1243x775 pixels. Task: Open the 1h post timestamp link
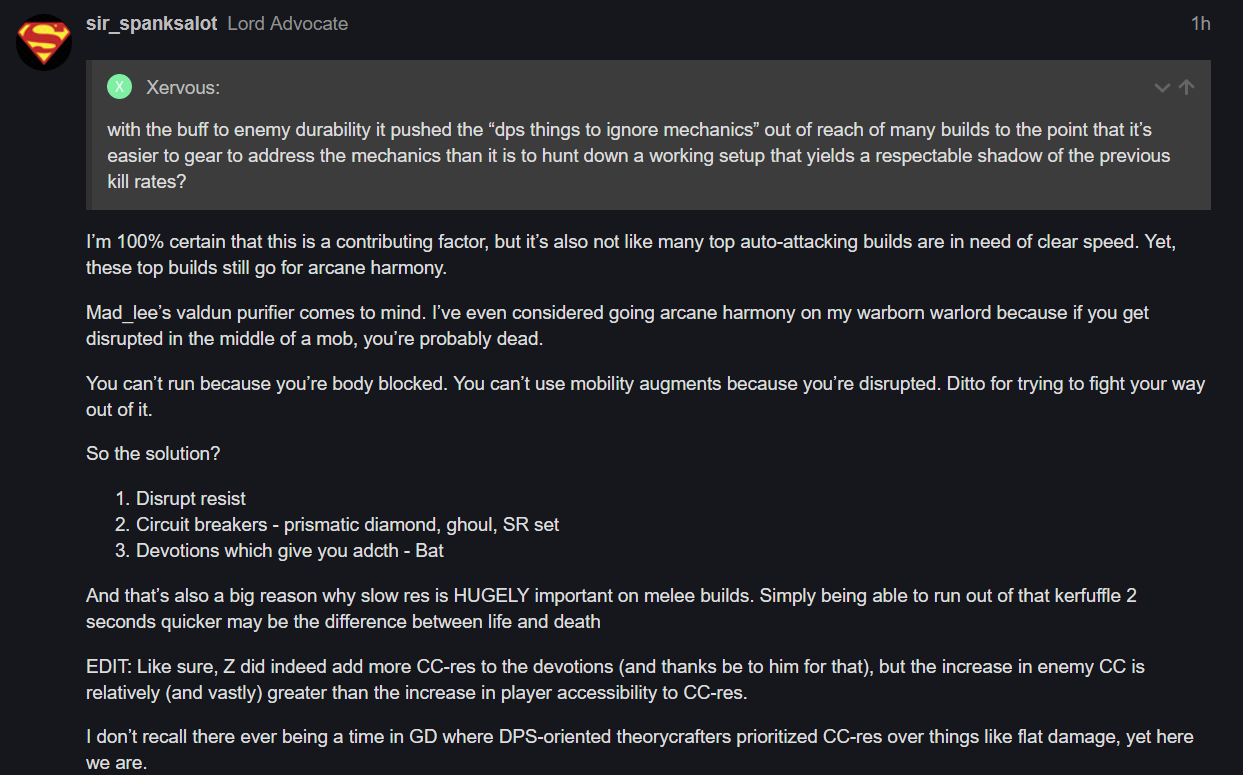1200,24
